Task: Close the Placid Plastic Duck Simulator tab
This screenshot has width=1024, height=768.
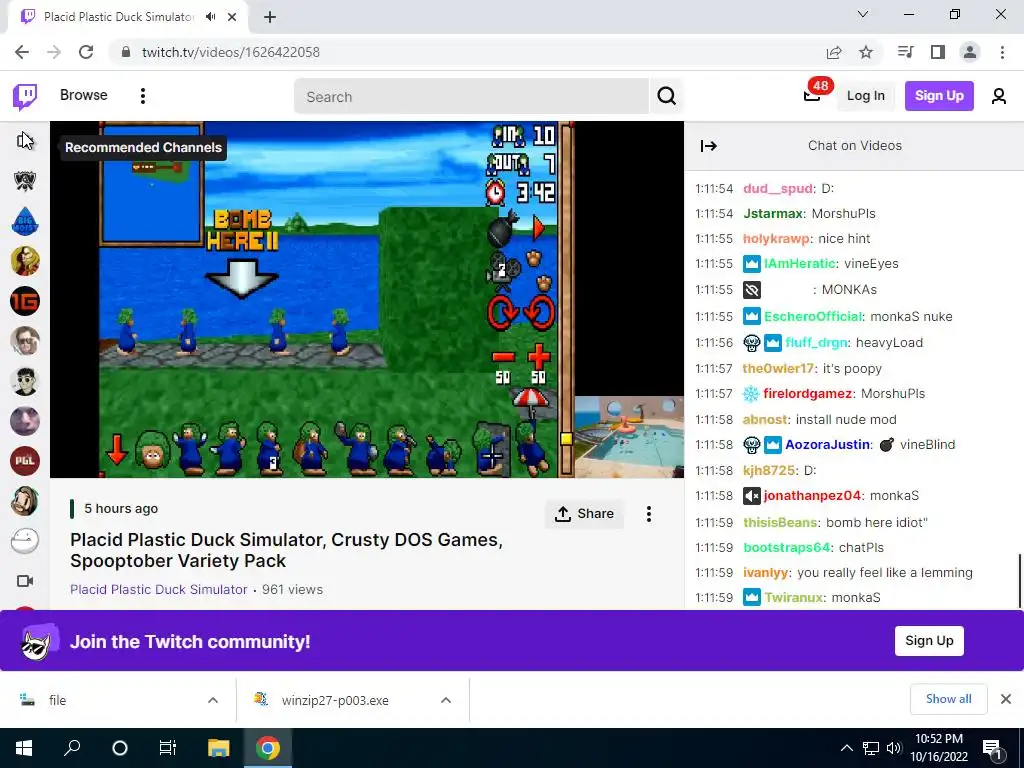Action: click(232, 17)
